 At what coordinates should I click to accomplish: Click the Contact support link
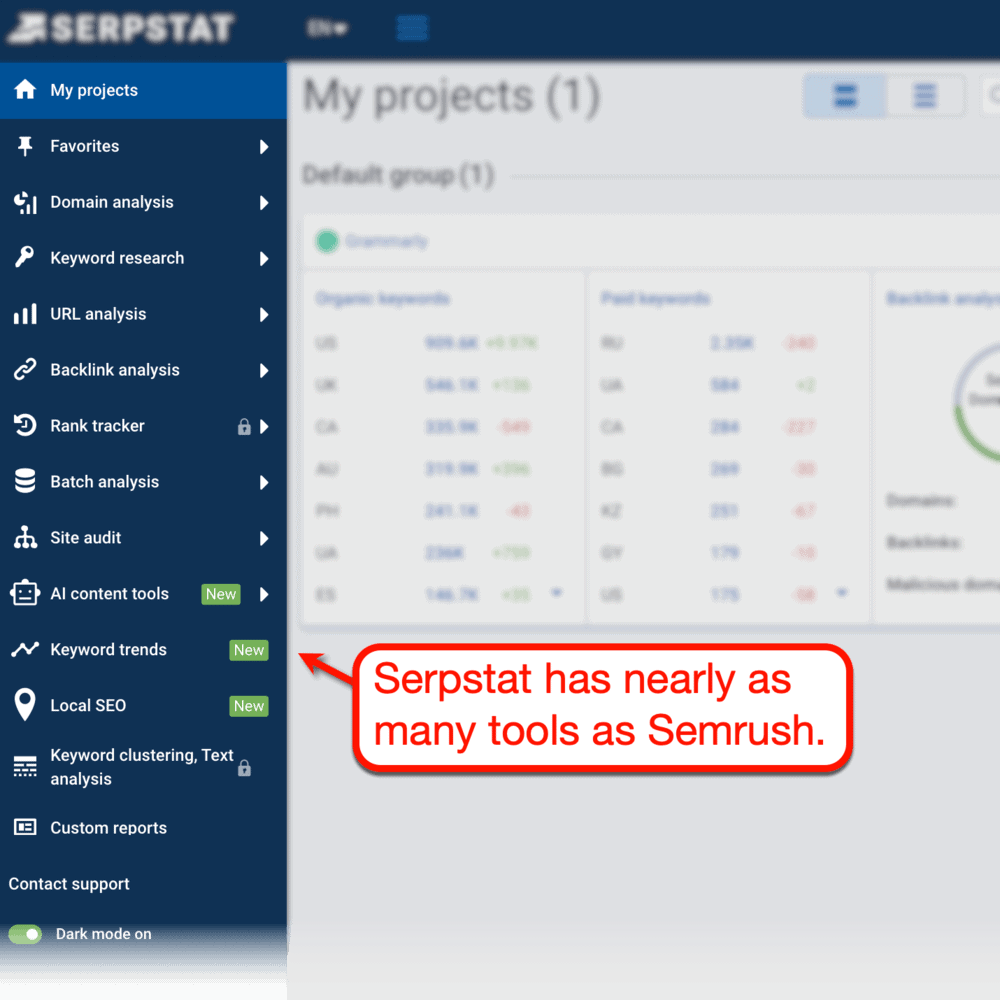[x=68, y=884]
